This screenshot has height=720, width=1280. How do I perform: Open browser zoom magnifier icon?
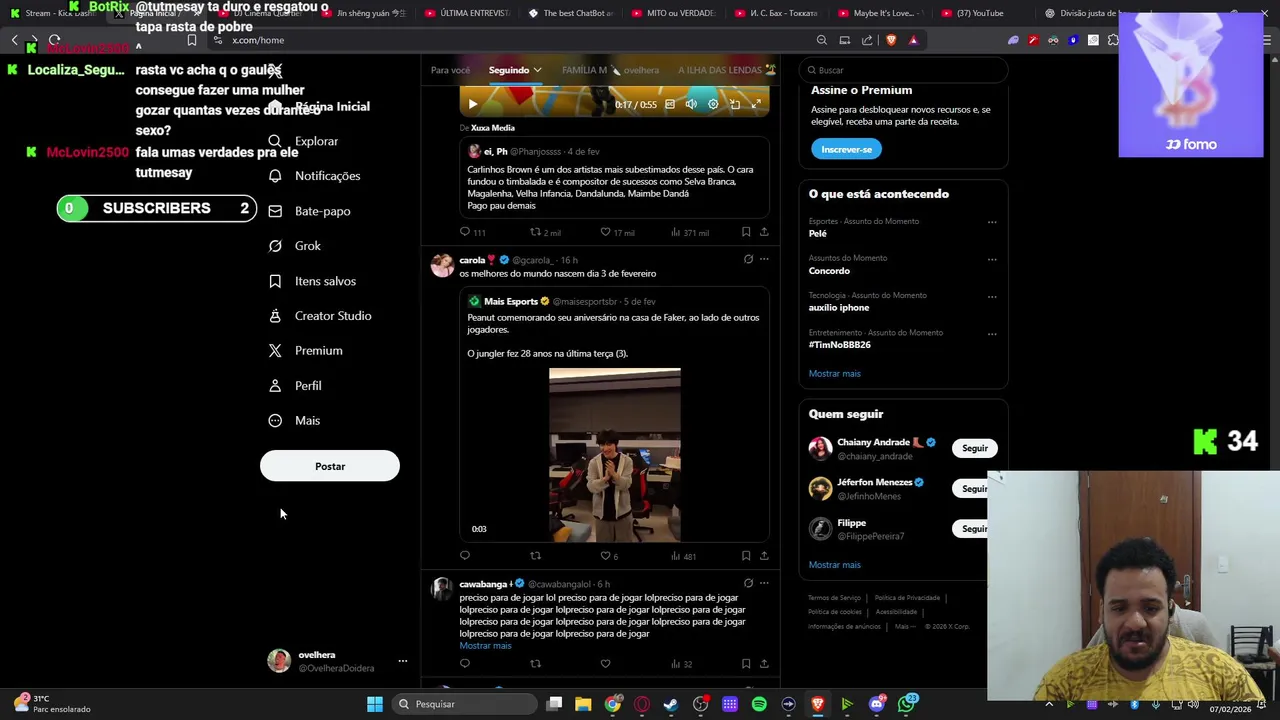[822, 40]
